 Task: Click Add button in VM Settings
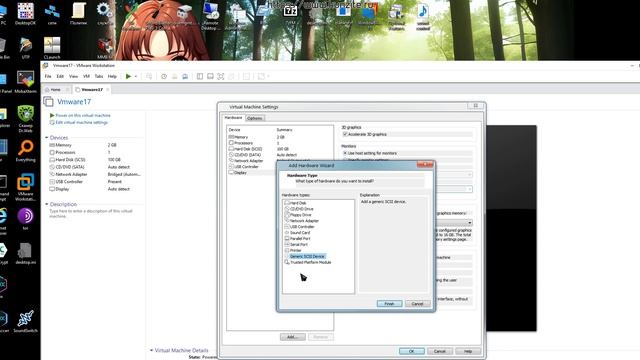pos(293,337)
